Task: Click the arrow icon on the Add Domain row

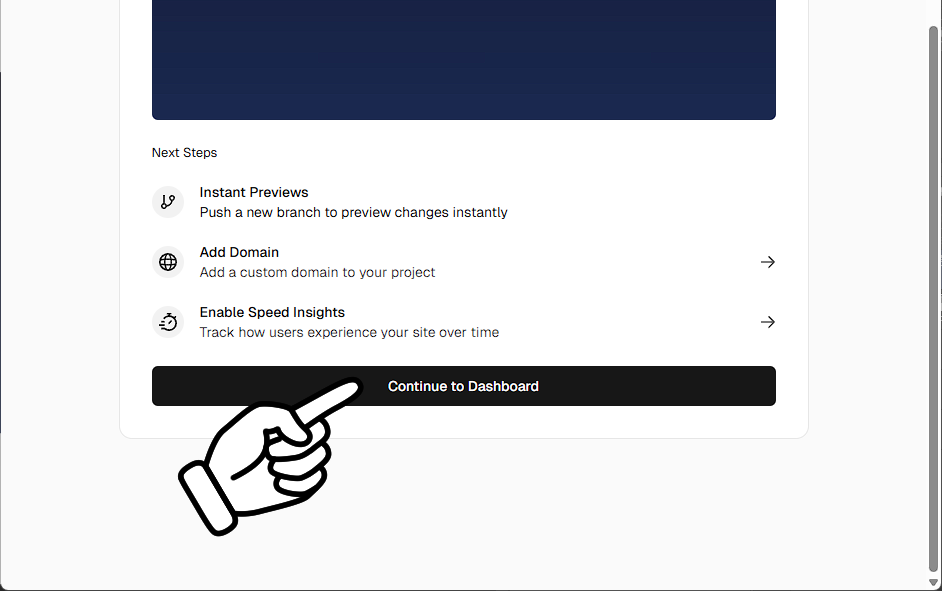Action: click(x=767, y=262)
